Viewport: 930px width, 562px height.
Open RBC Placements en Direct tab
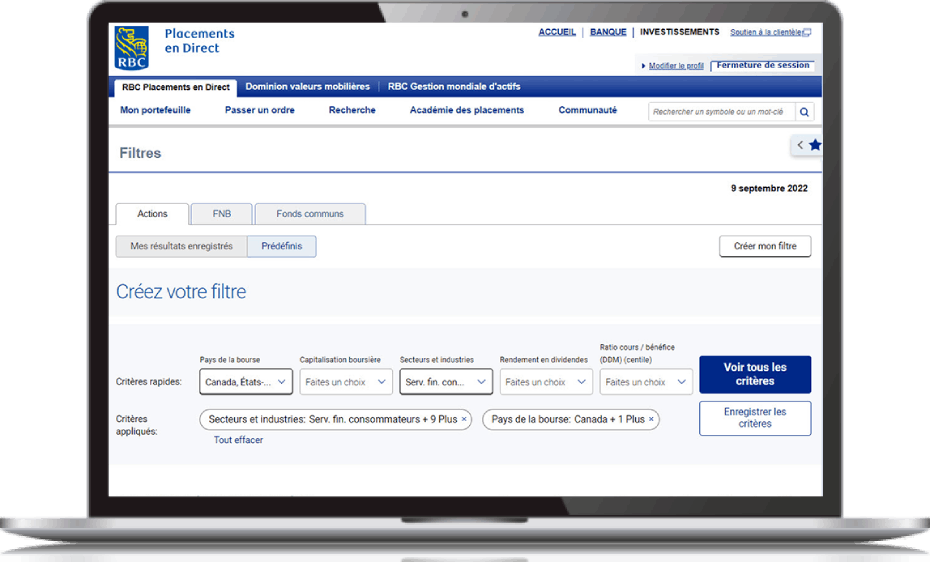point(176,87)
